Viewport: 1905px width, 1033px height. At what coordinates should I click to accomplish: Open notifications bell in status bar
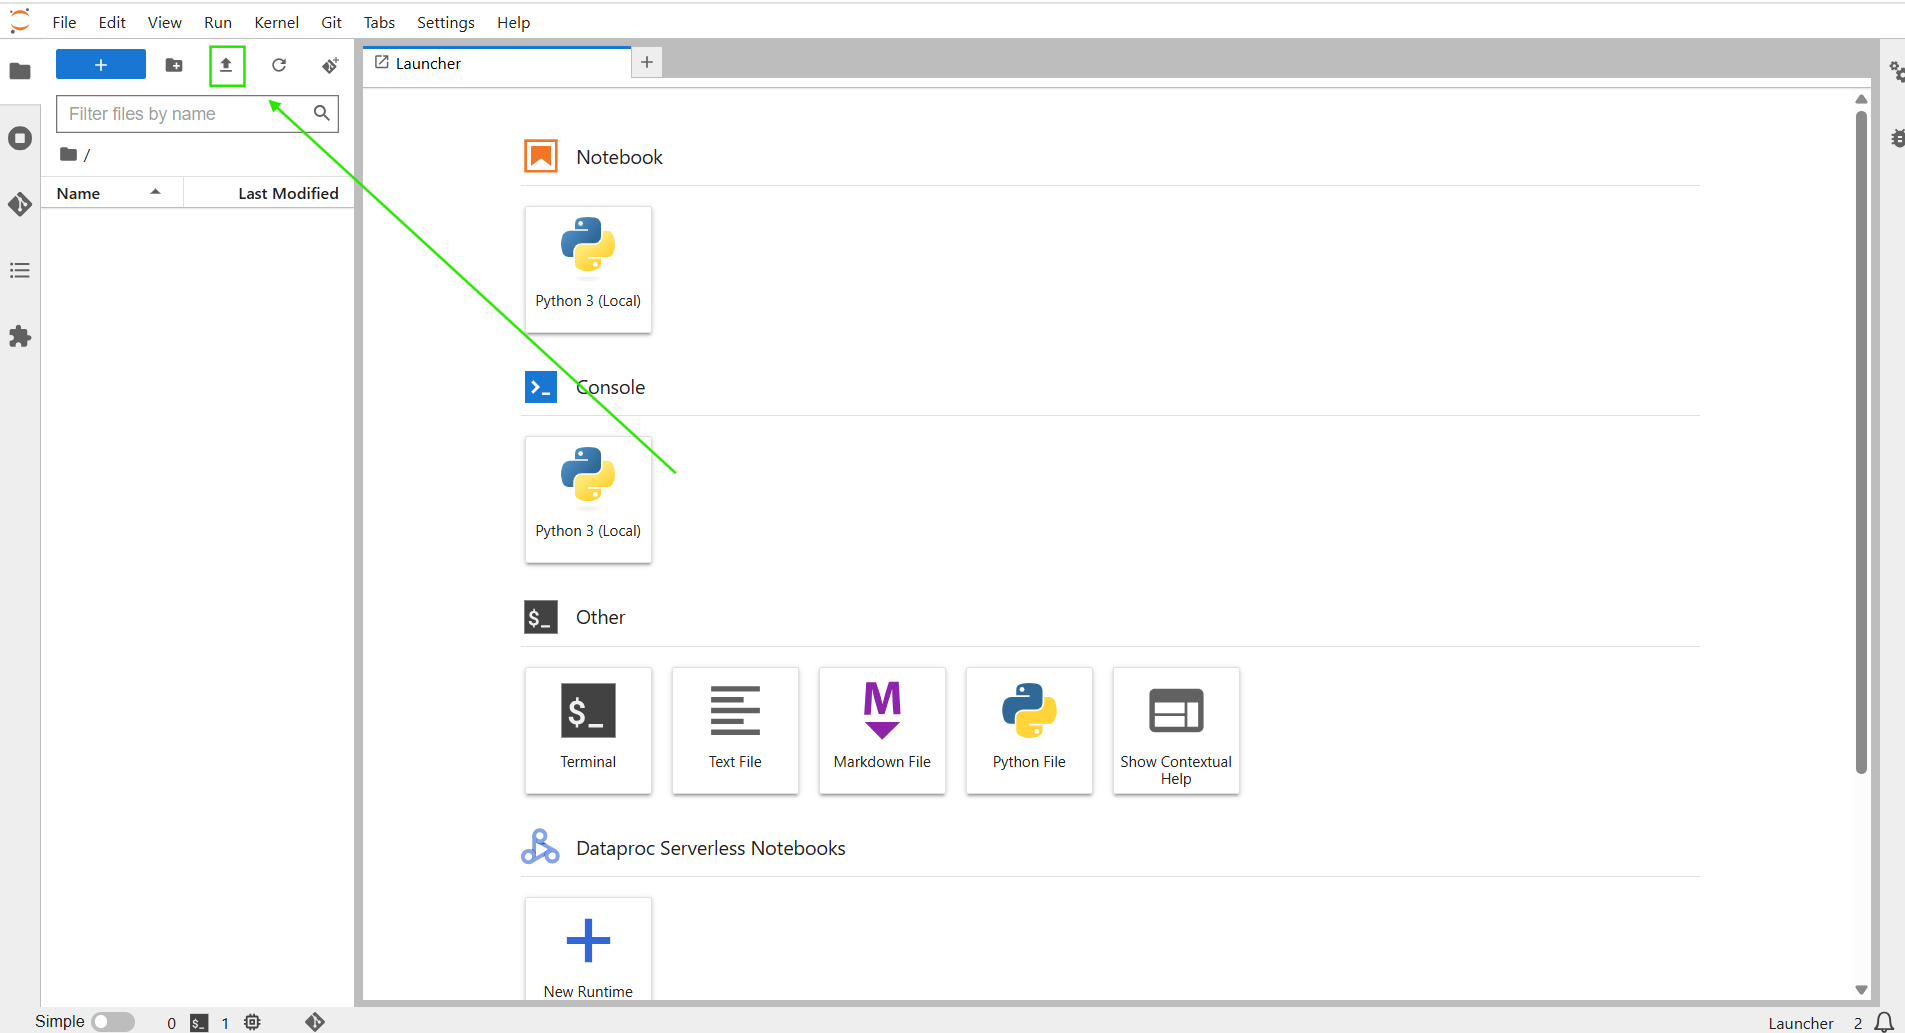point(1884,1022)
